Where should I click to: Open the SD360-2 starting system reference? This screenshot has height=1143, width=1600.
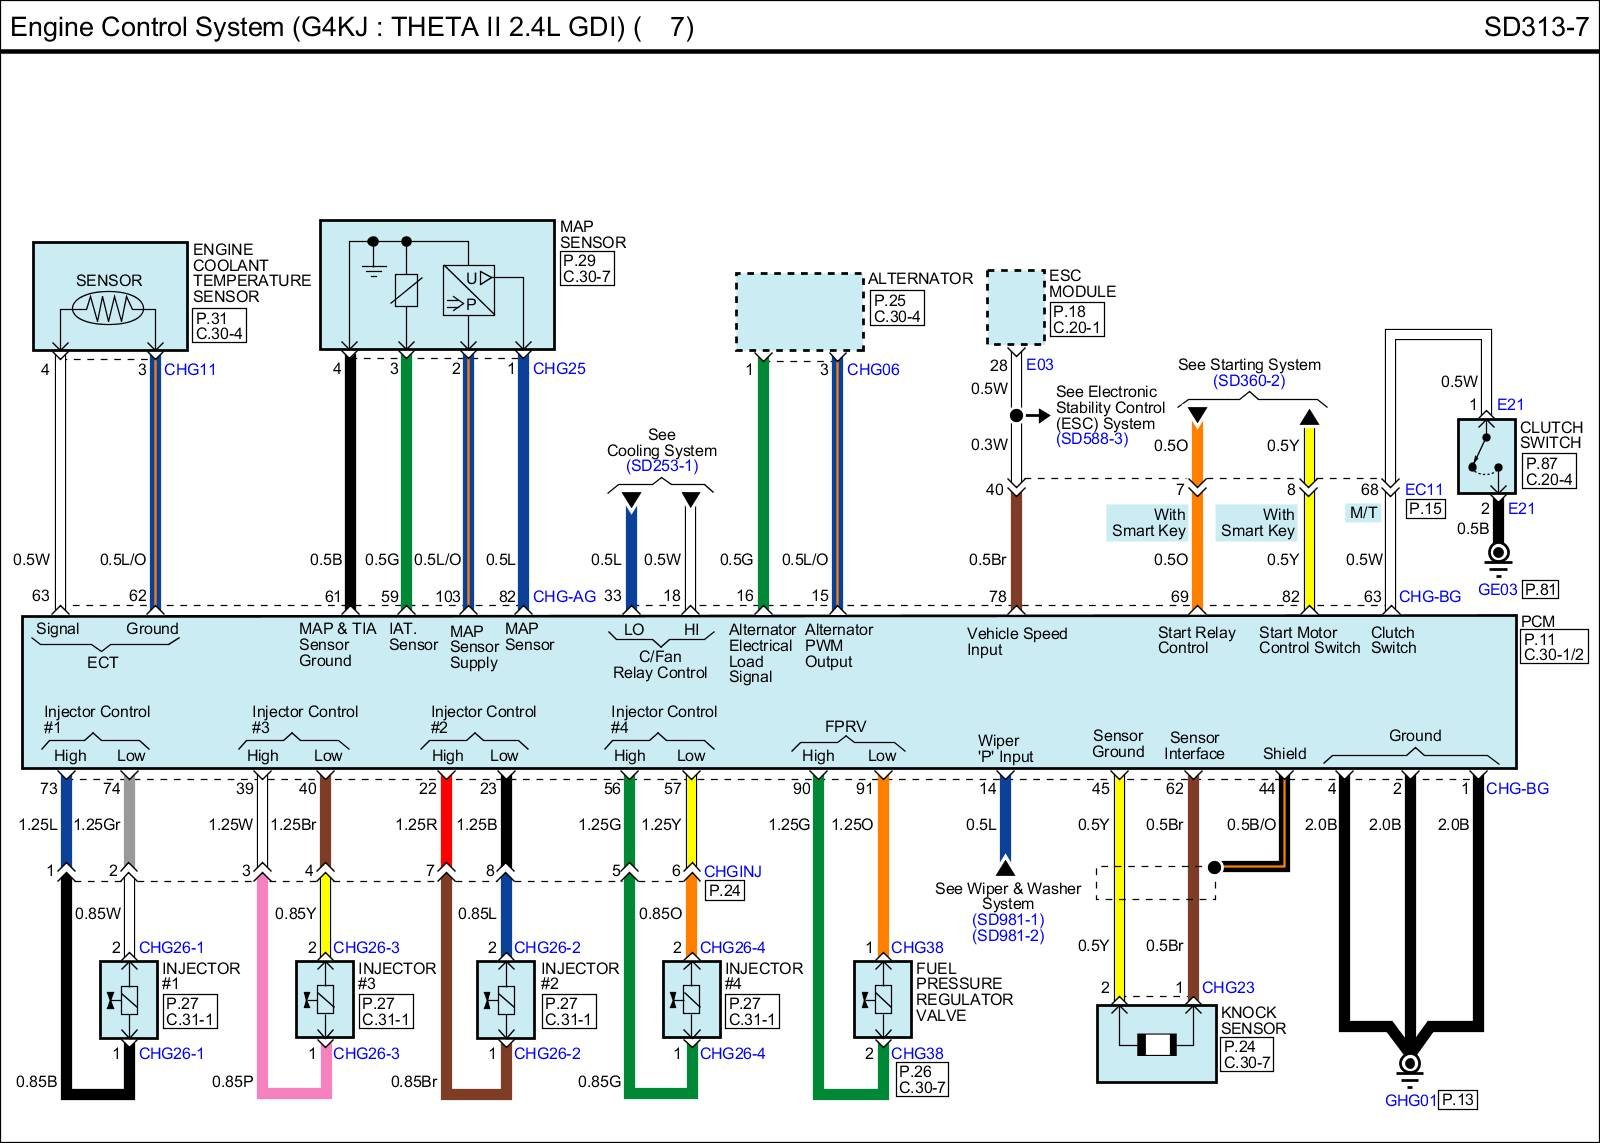1248,381
